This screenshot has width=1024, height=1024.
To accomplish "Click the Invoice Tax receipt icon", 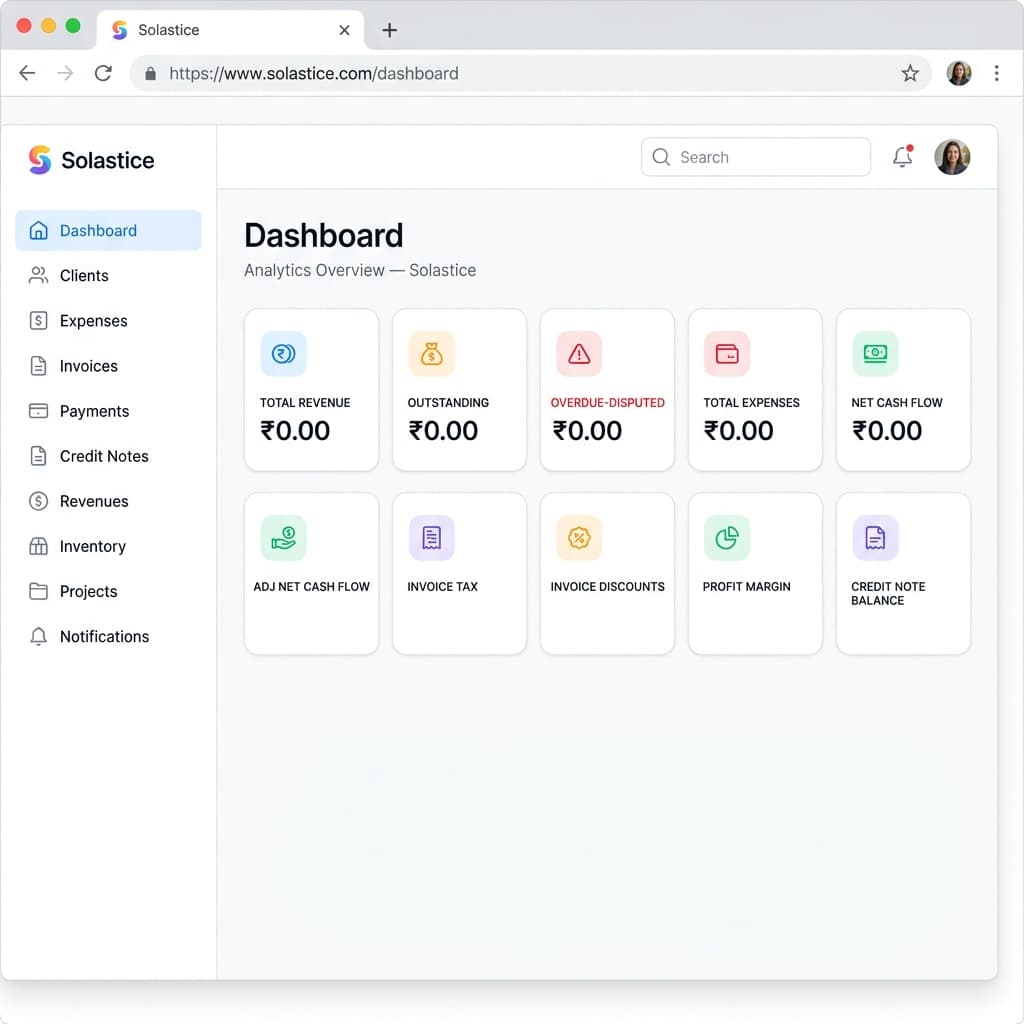I will [x=431, y=537].
